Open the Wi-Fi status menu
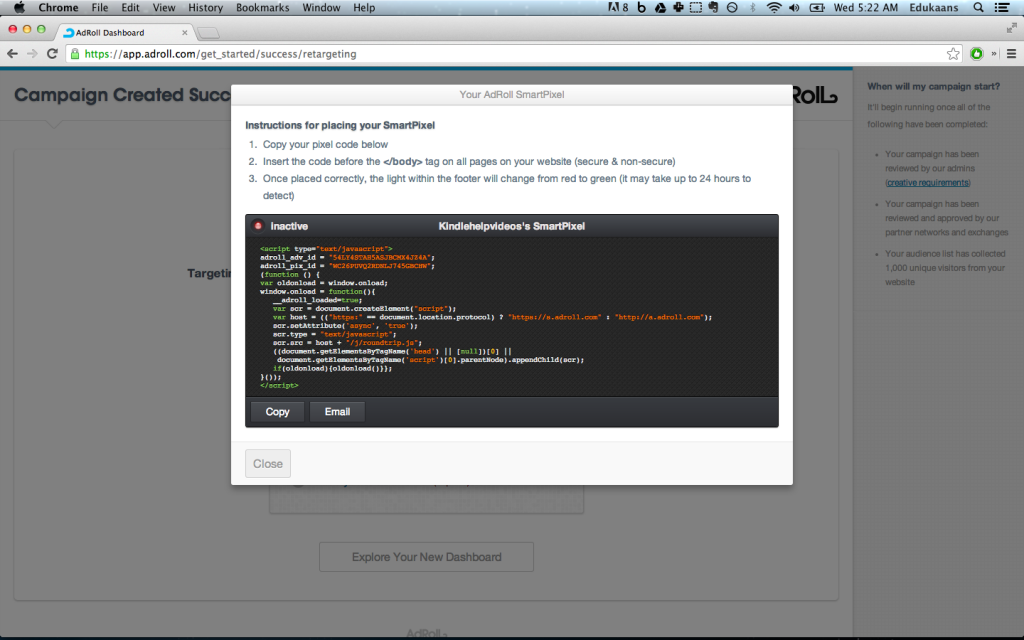 tap(774, 8)
